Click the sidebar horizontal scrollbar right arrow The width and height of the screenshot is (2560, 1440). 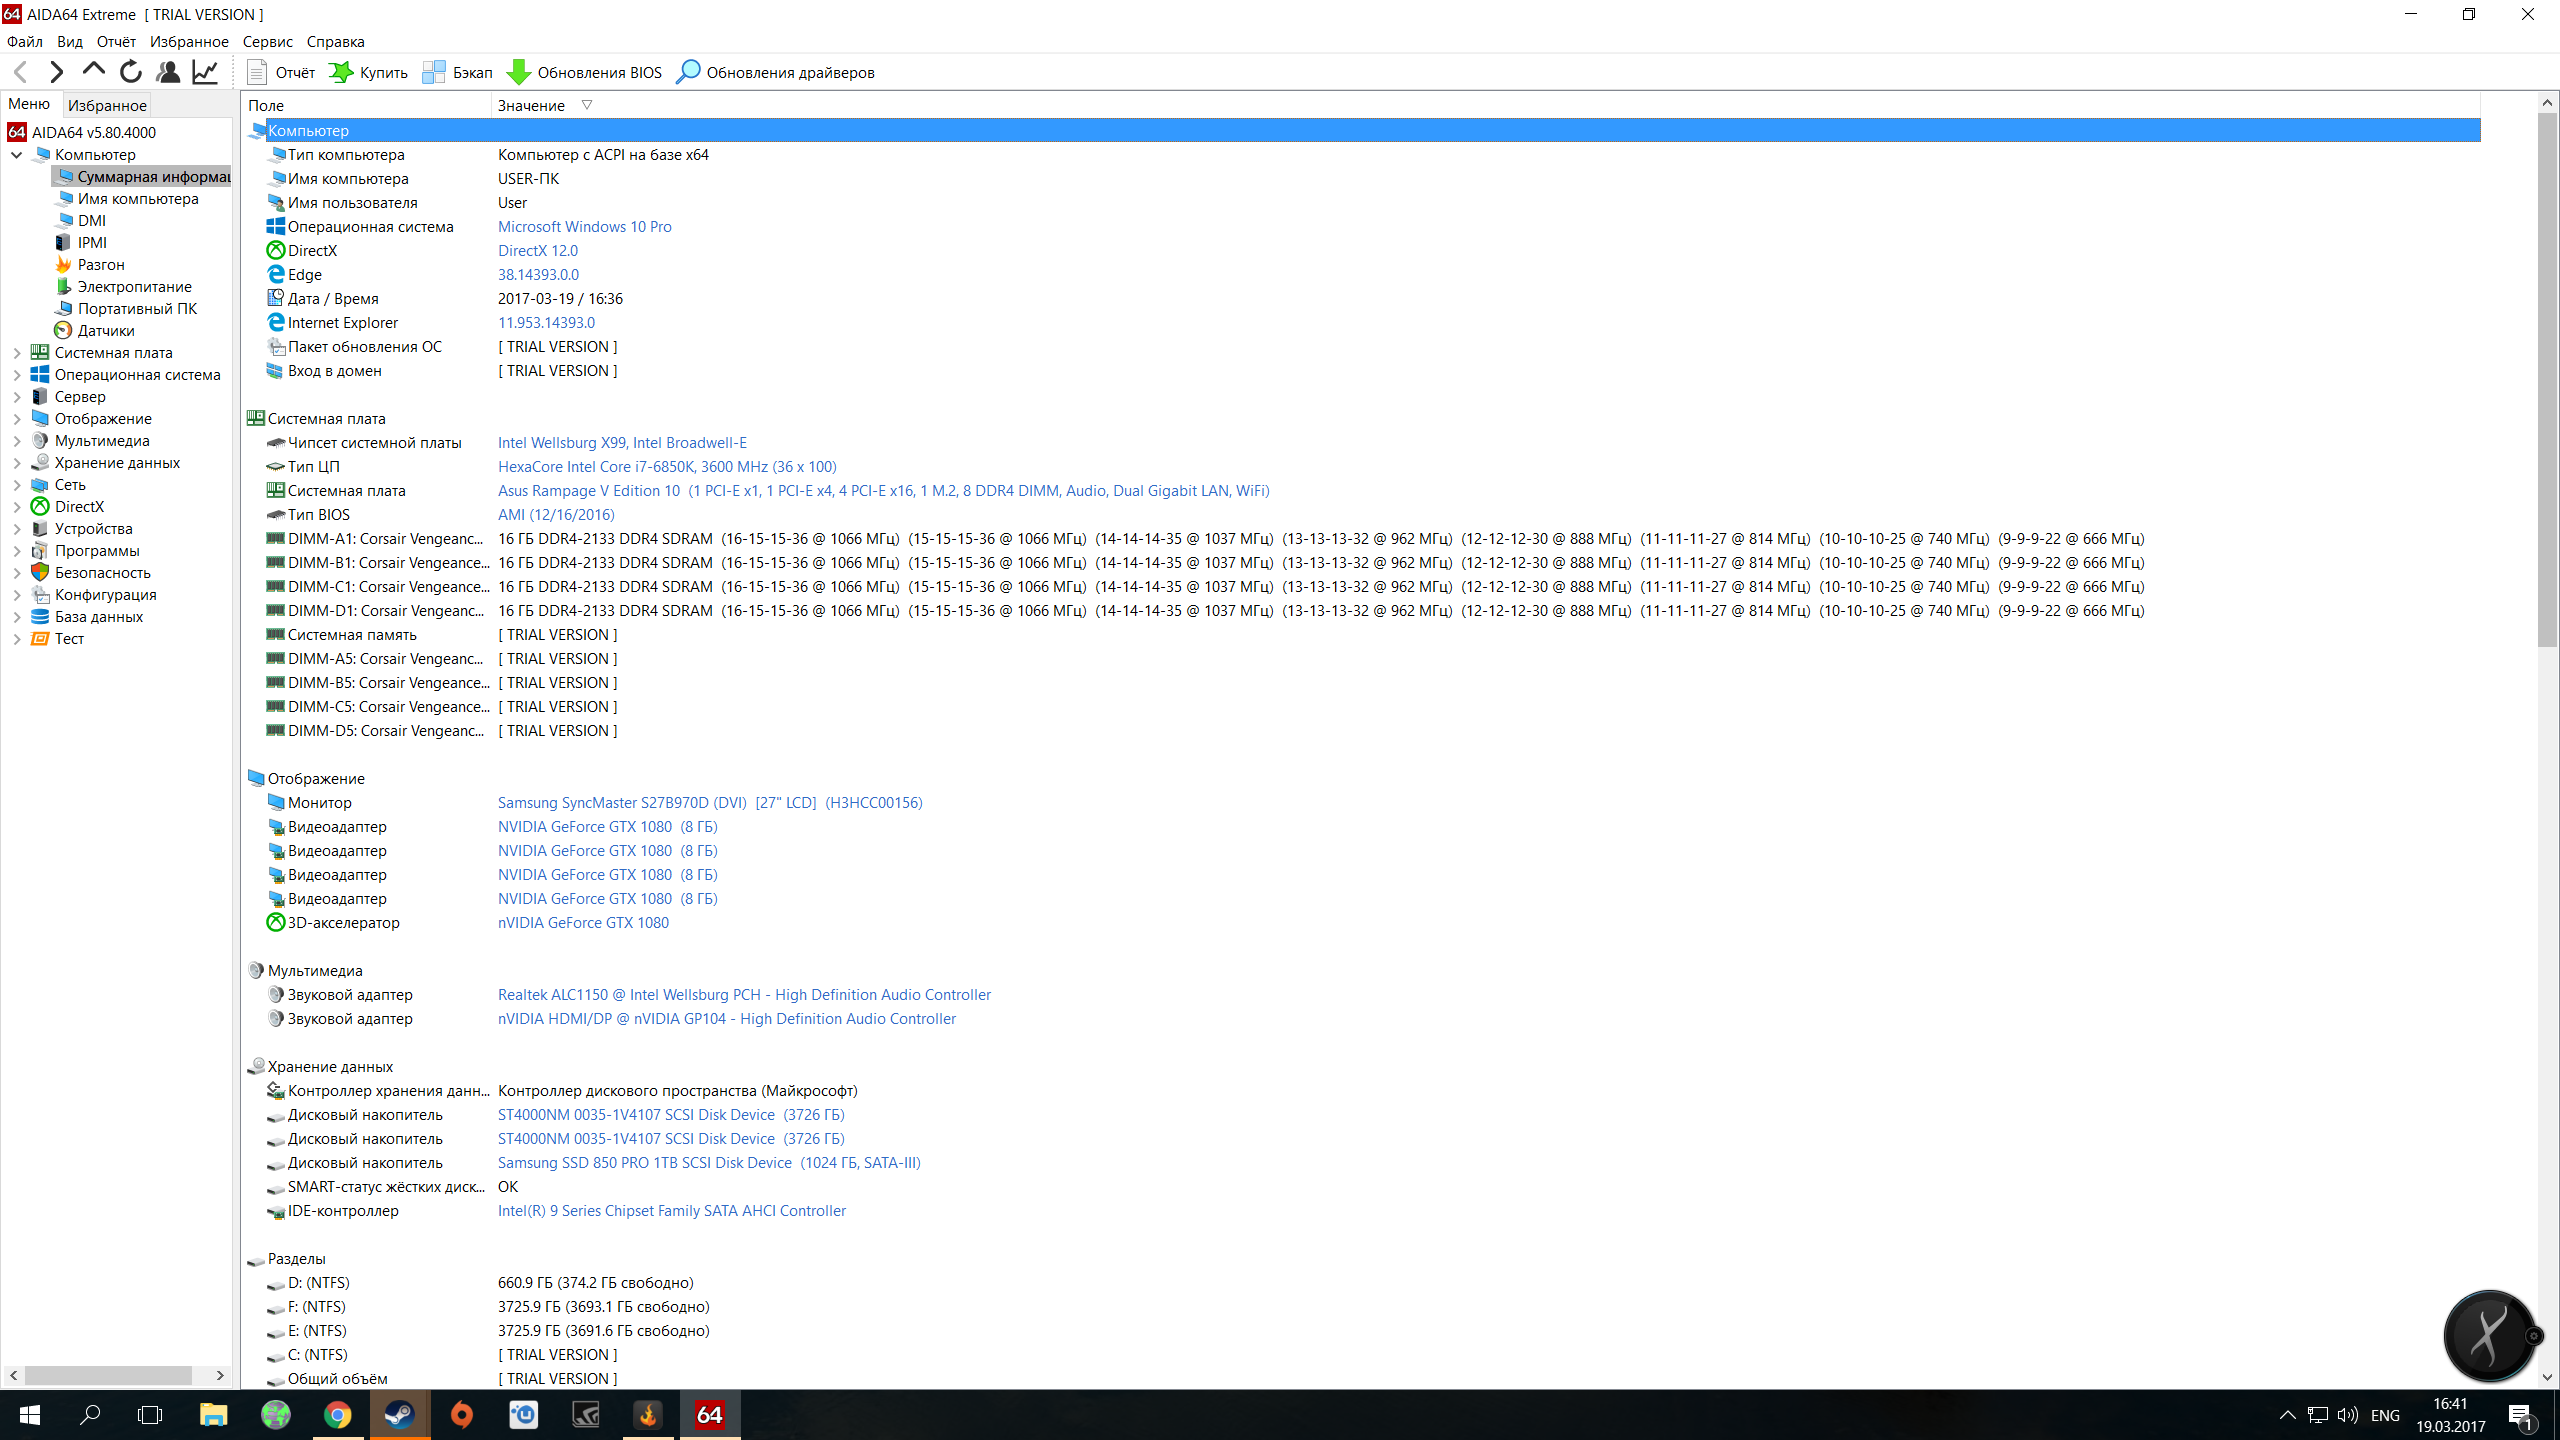(220, 1376)
